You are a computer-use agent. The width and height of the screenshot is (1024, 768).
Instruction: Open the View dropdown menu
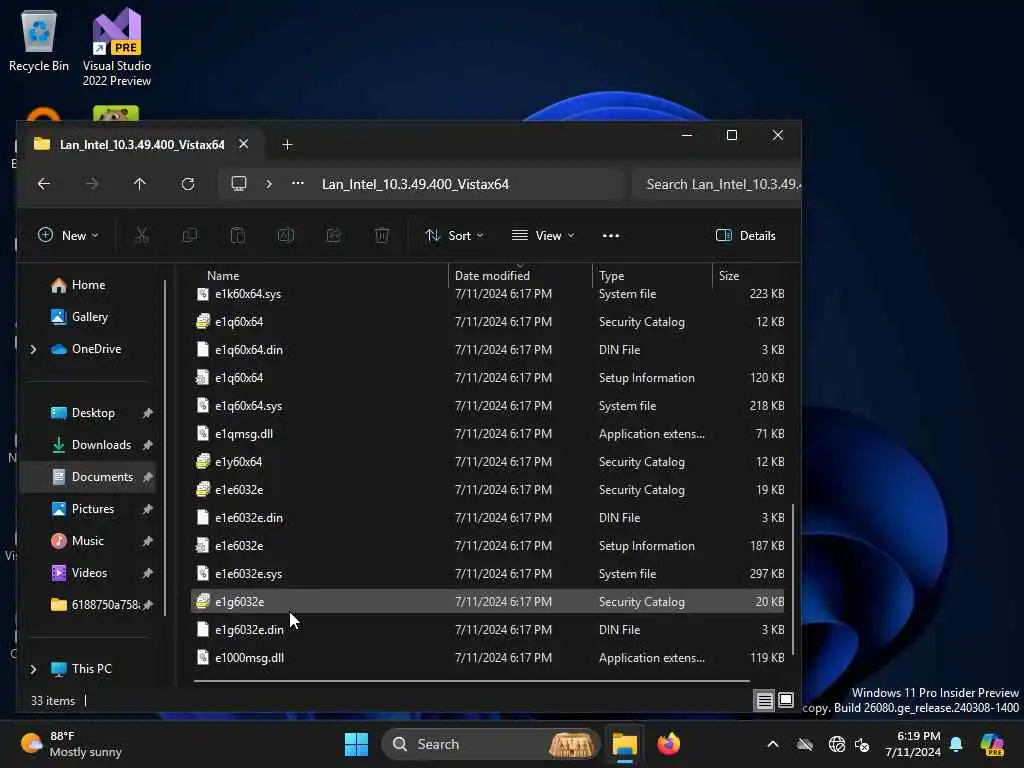543,236
